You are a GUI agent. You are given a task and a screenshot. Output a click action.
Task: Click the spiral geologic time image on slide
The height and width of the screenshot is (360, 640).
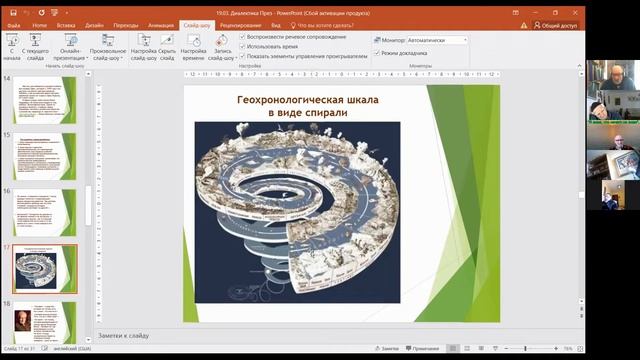coord(298,212)
